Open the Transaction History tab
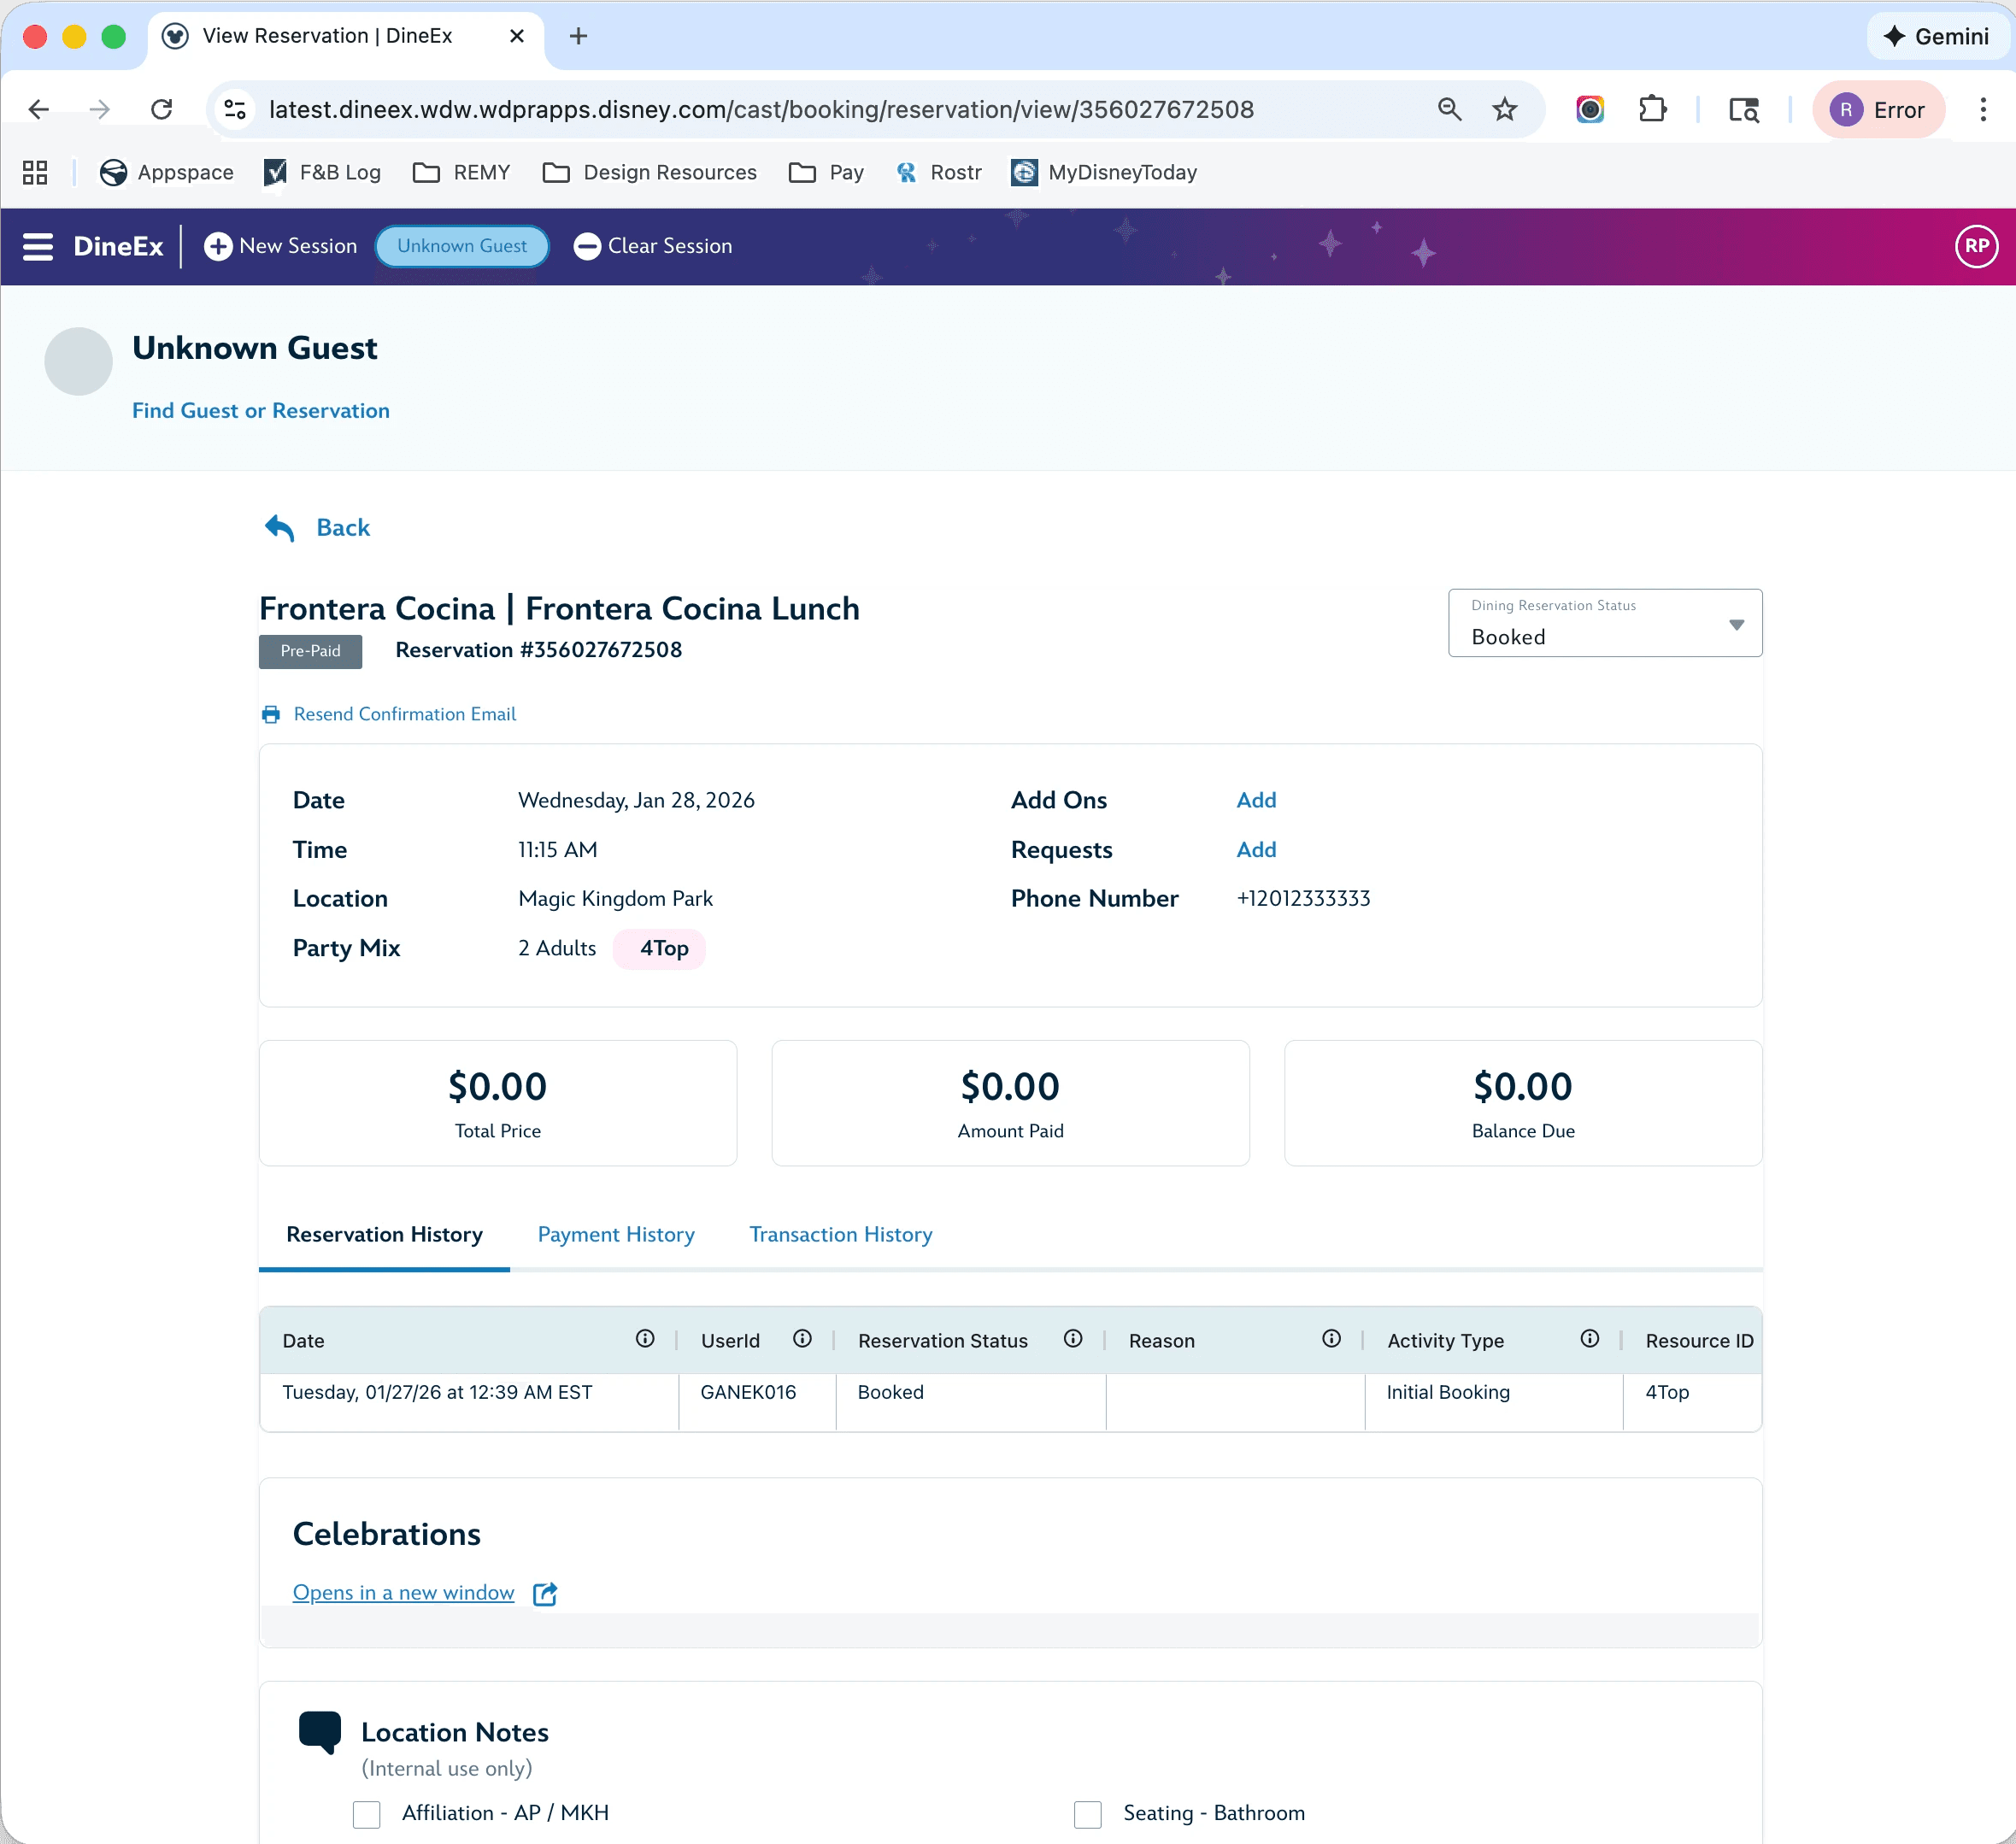Screen dimensions: 2016x1844 pos(840,1235)
